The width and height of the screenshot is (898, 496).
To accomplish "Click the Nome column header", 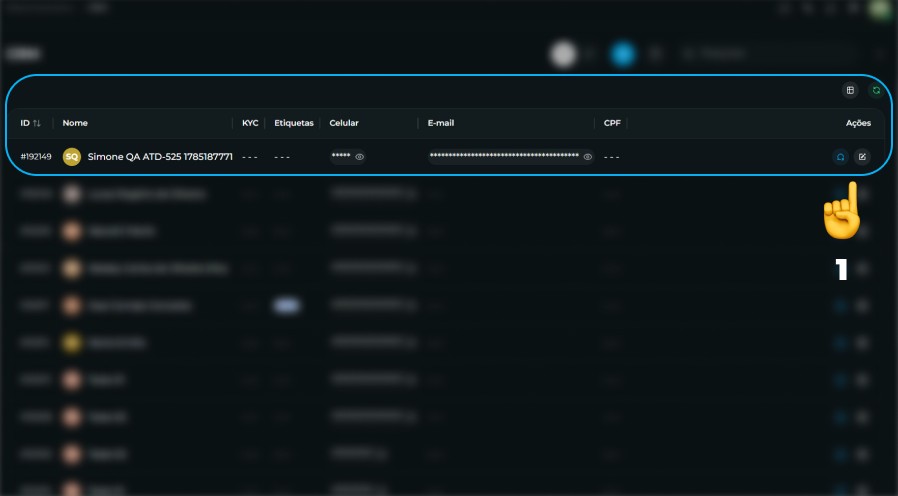I will (75, 123).
